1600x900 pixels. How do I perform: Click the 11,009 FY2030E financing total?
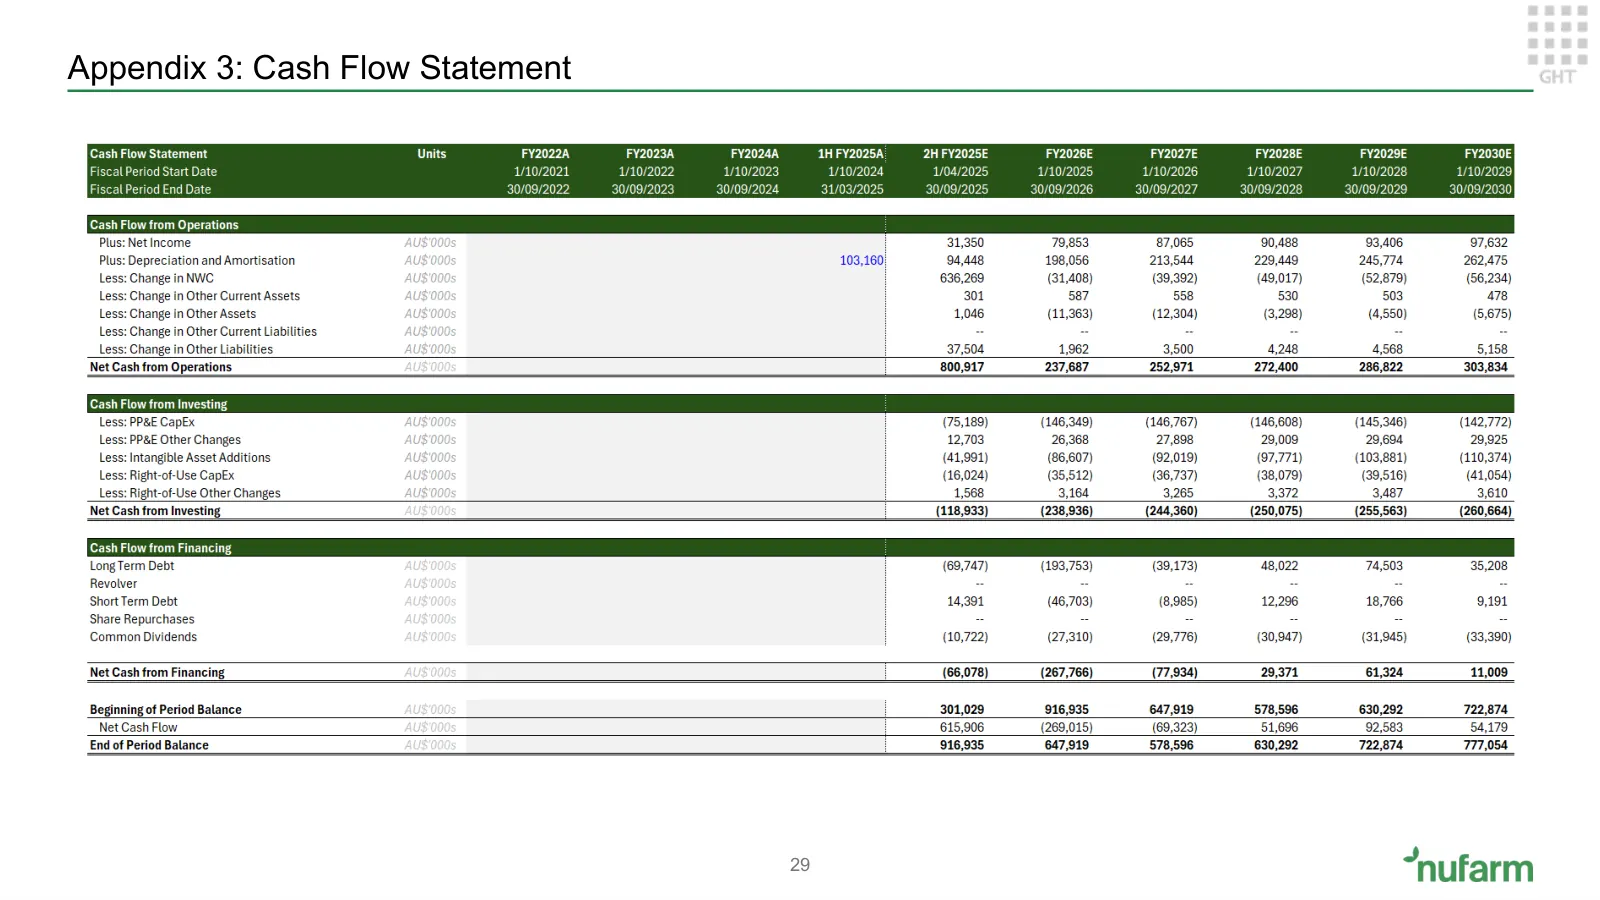click(1489, 673)
